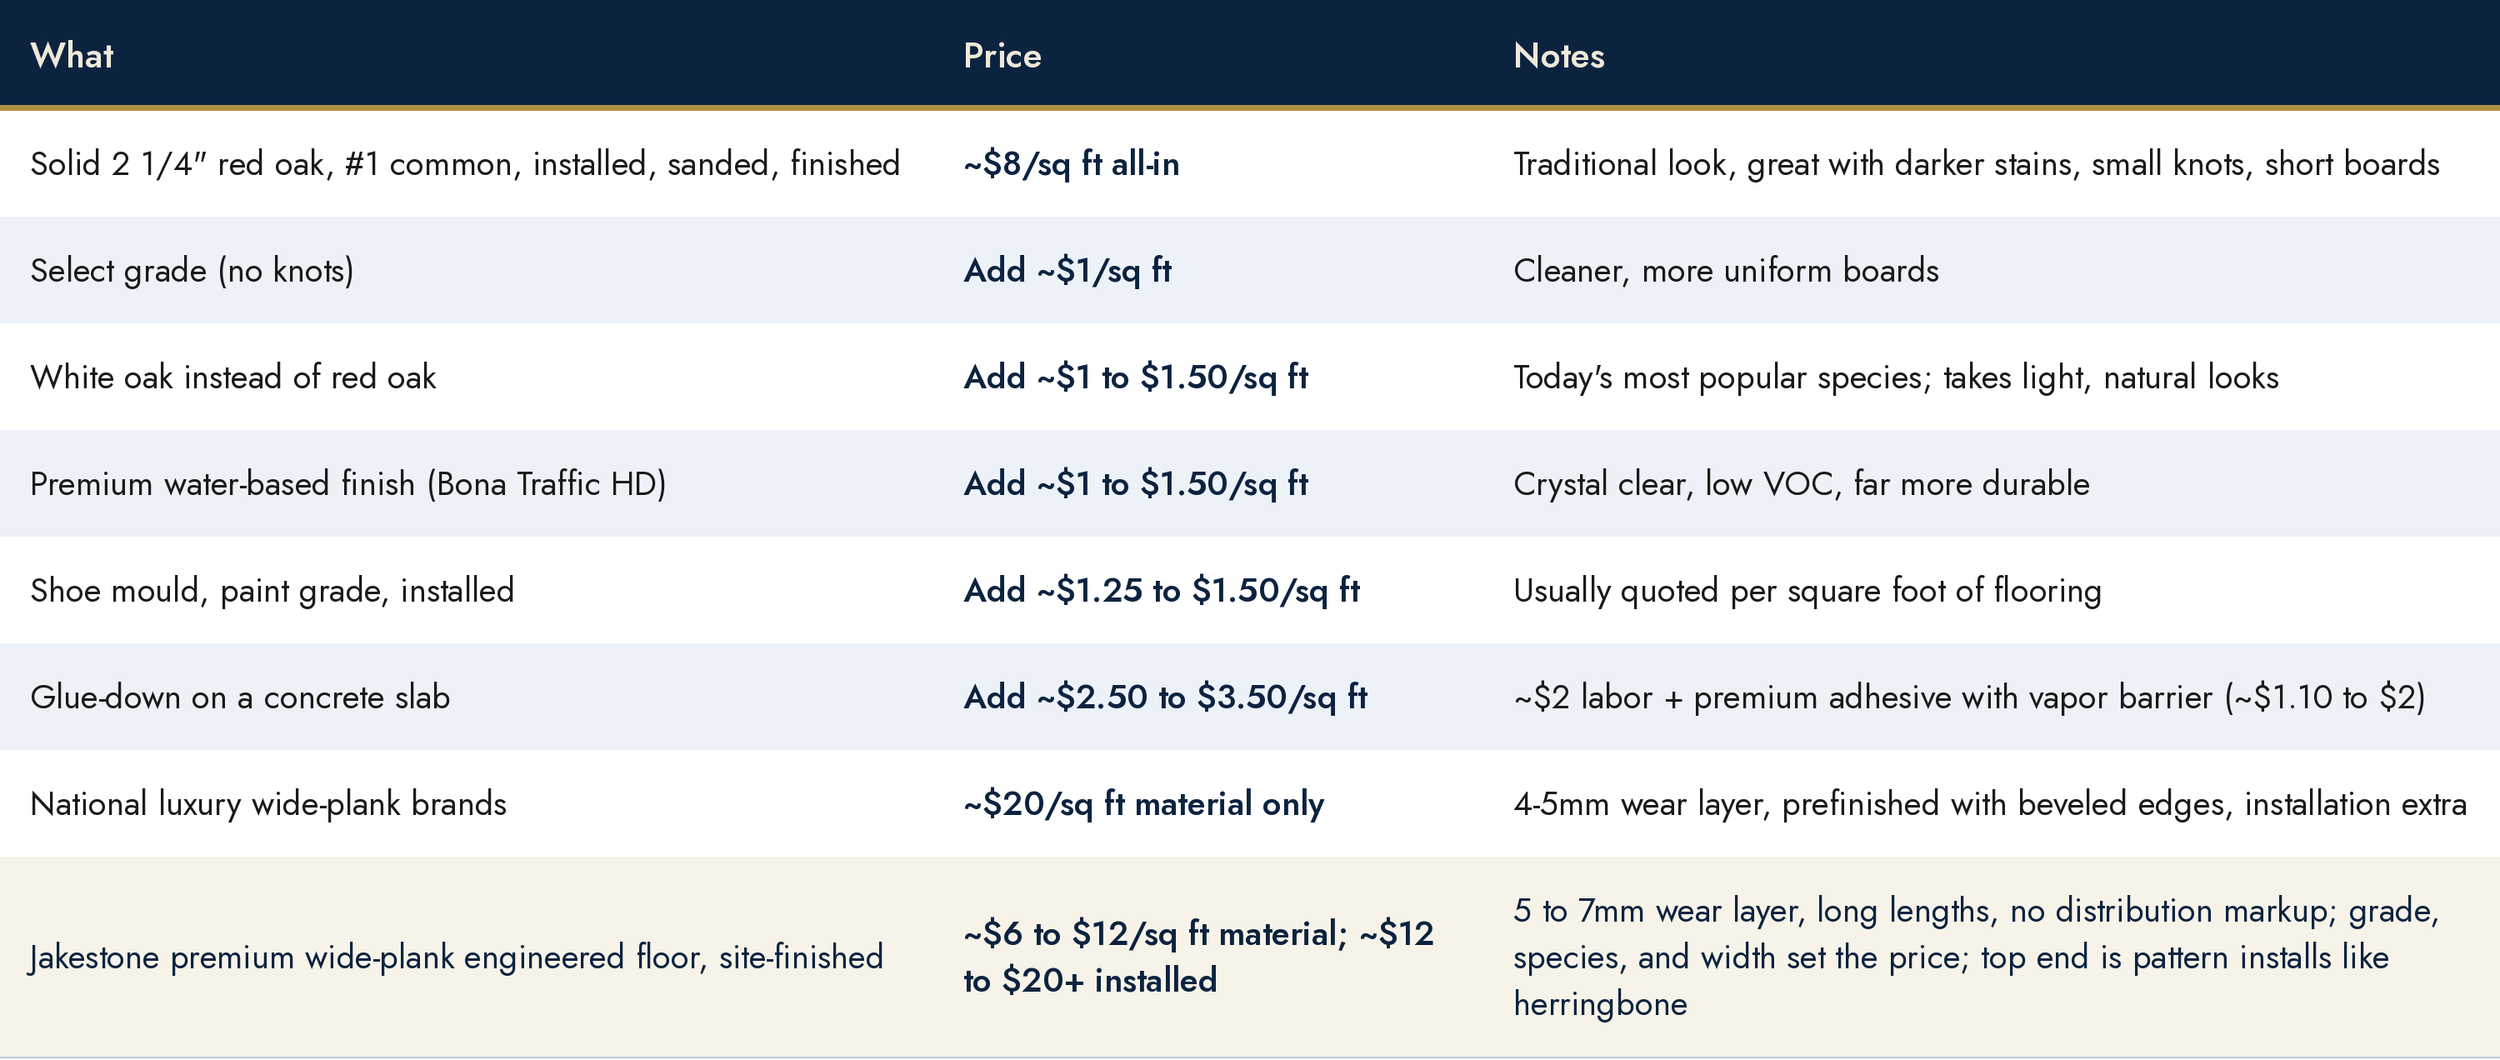
Task: Select 'Glue-down on a concrete slab'
Action: (x=240, y=697)
